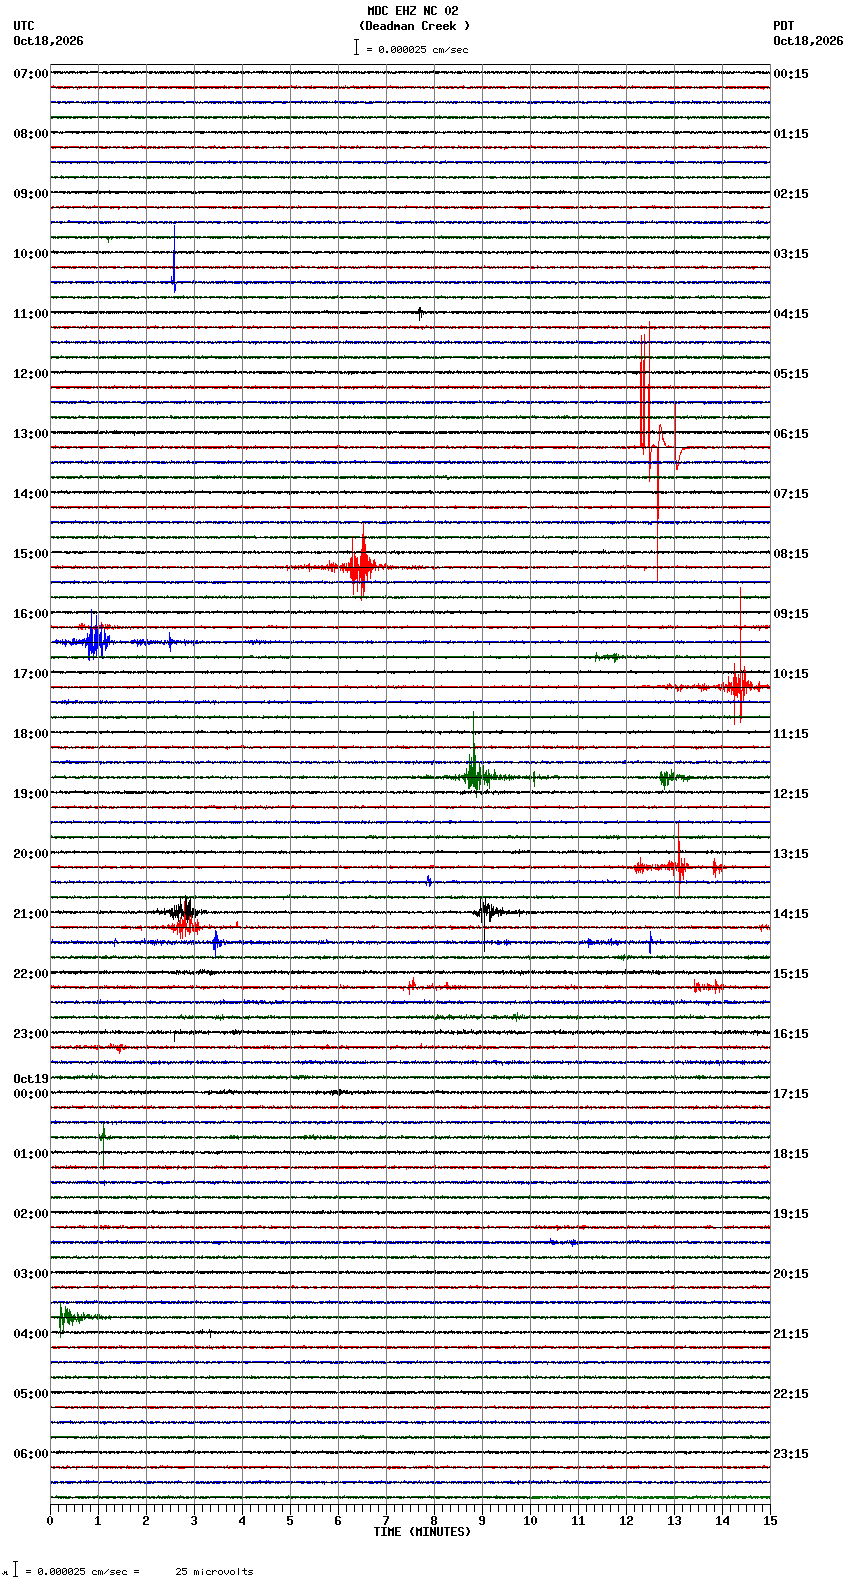850x1584 pixels.
Task: Click the 18:00 UTC time label
Action: 31,734
